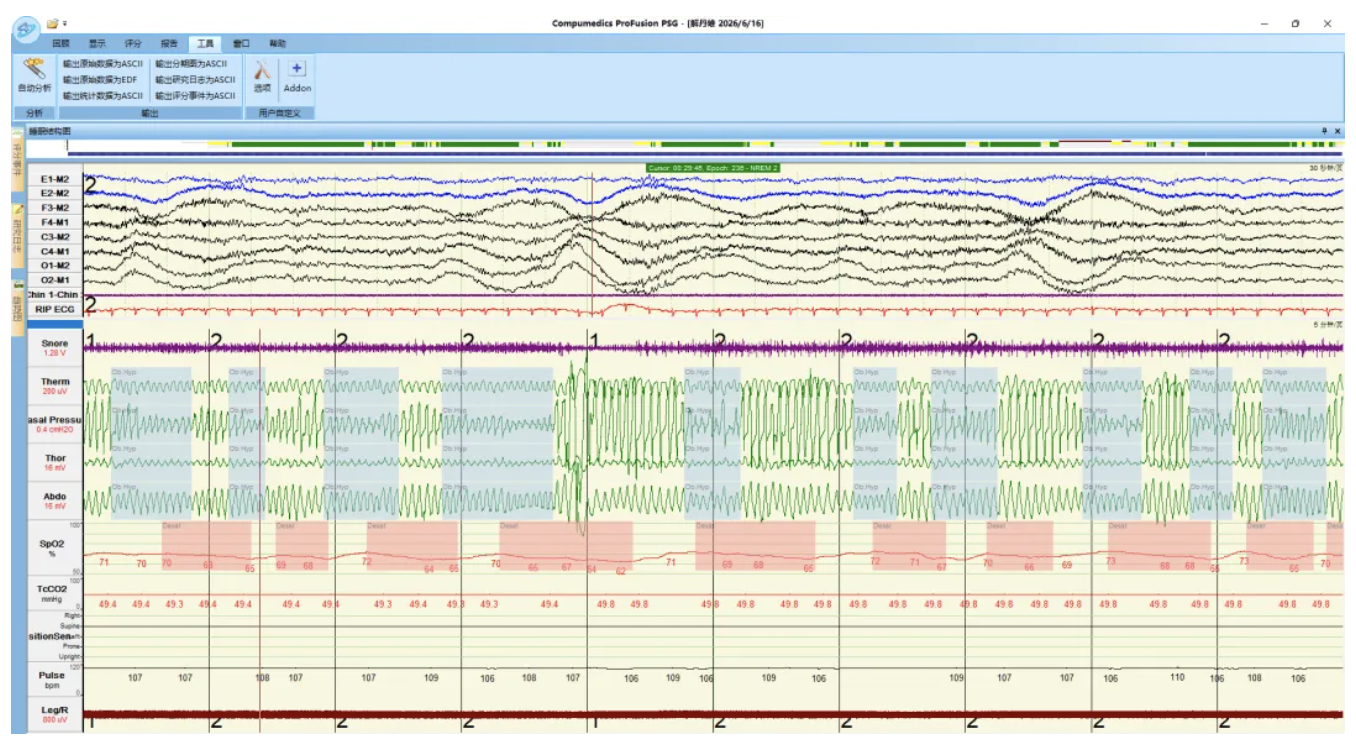Click the open folder quick access icon
The image size is (1356, 746).
[52, 22]
